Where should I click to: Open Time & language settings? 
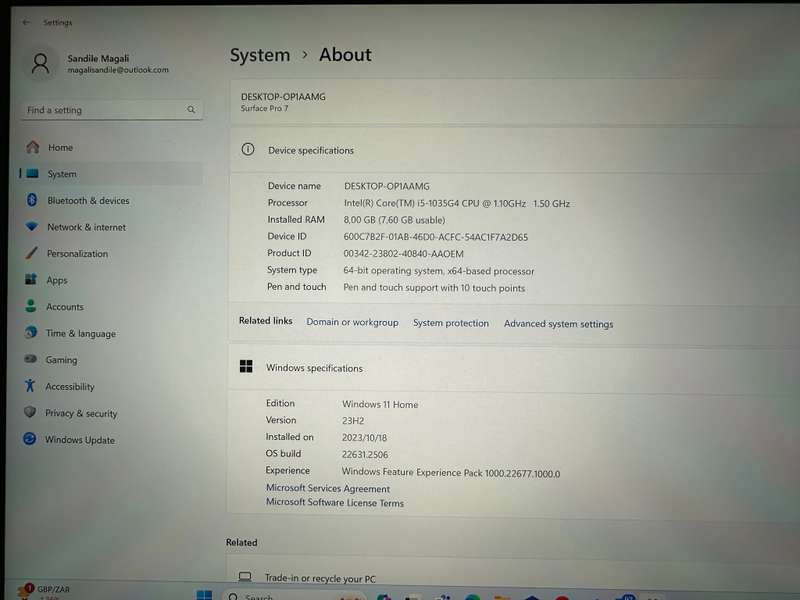coord(111,333)
